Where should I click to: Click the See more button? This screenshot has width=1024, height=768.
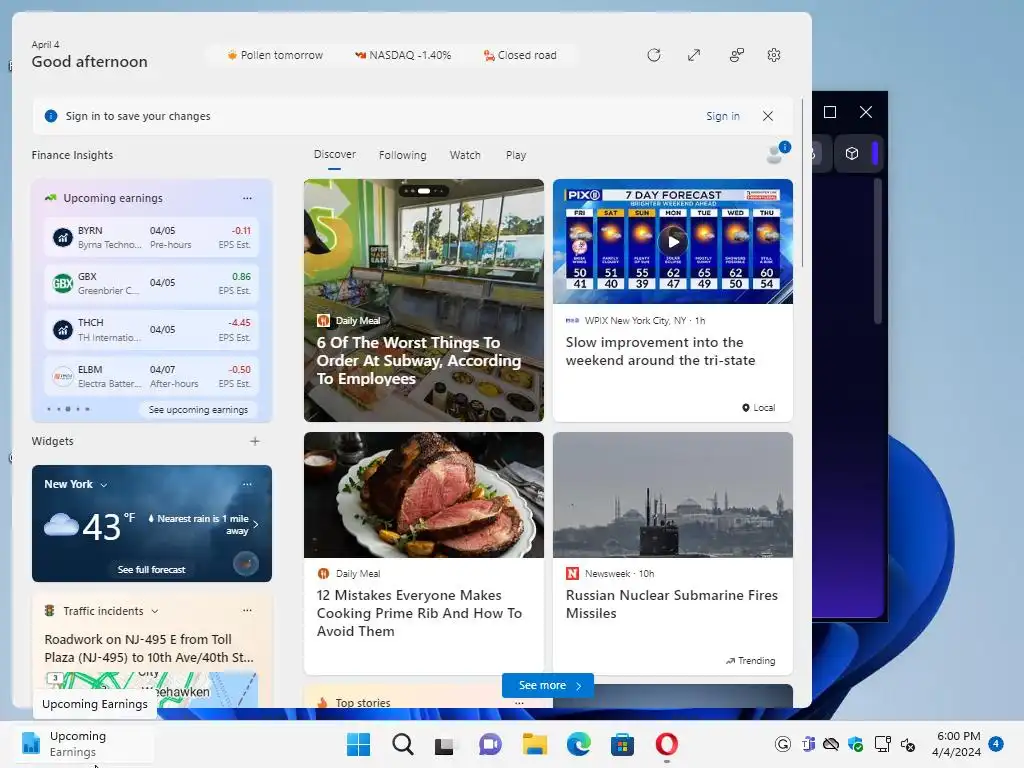(x=548, y=685)
